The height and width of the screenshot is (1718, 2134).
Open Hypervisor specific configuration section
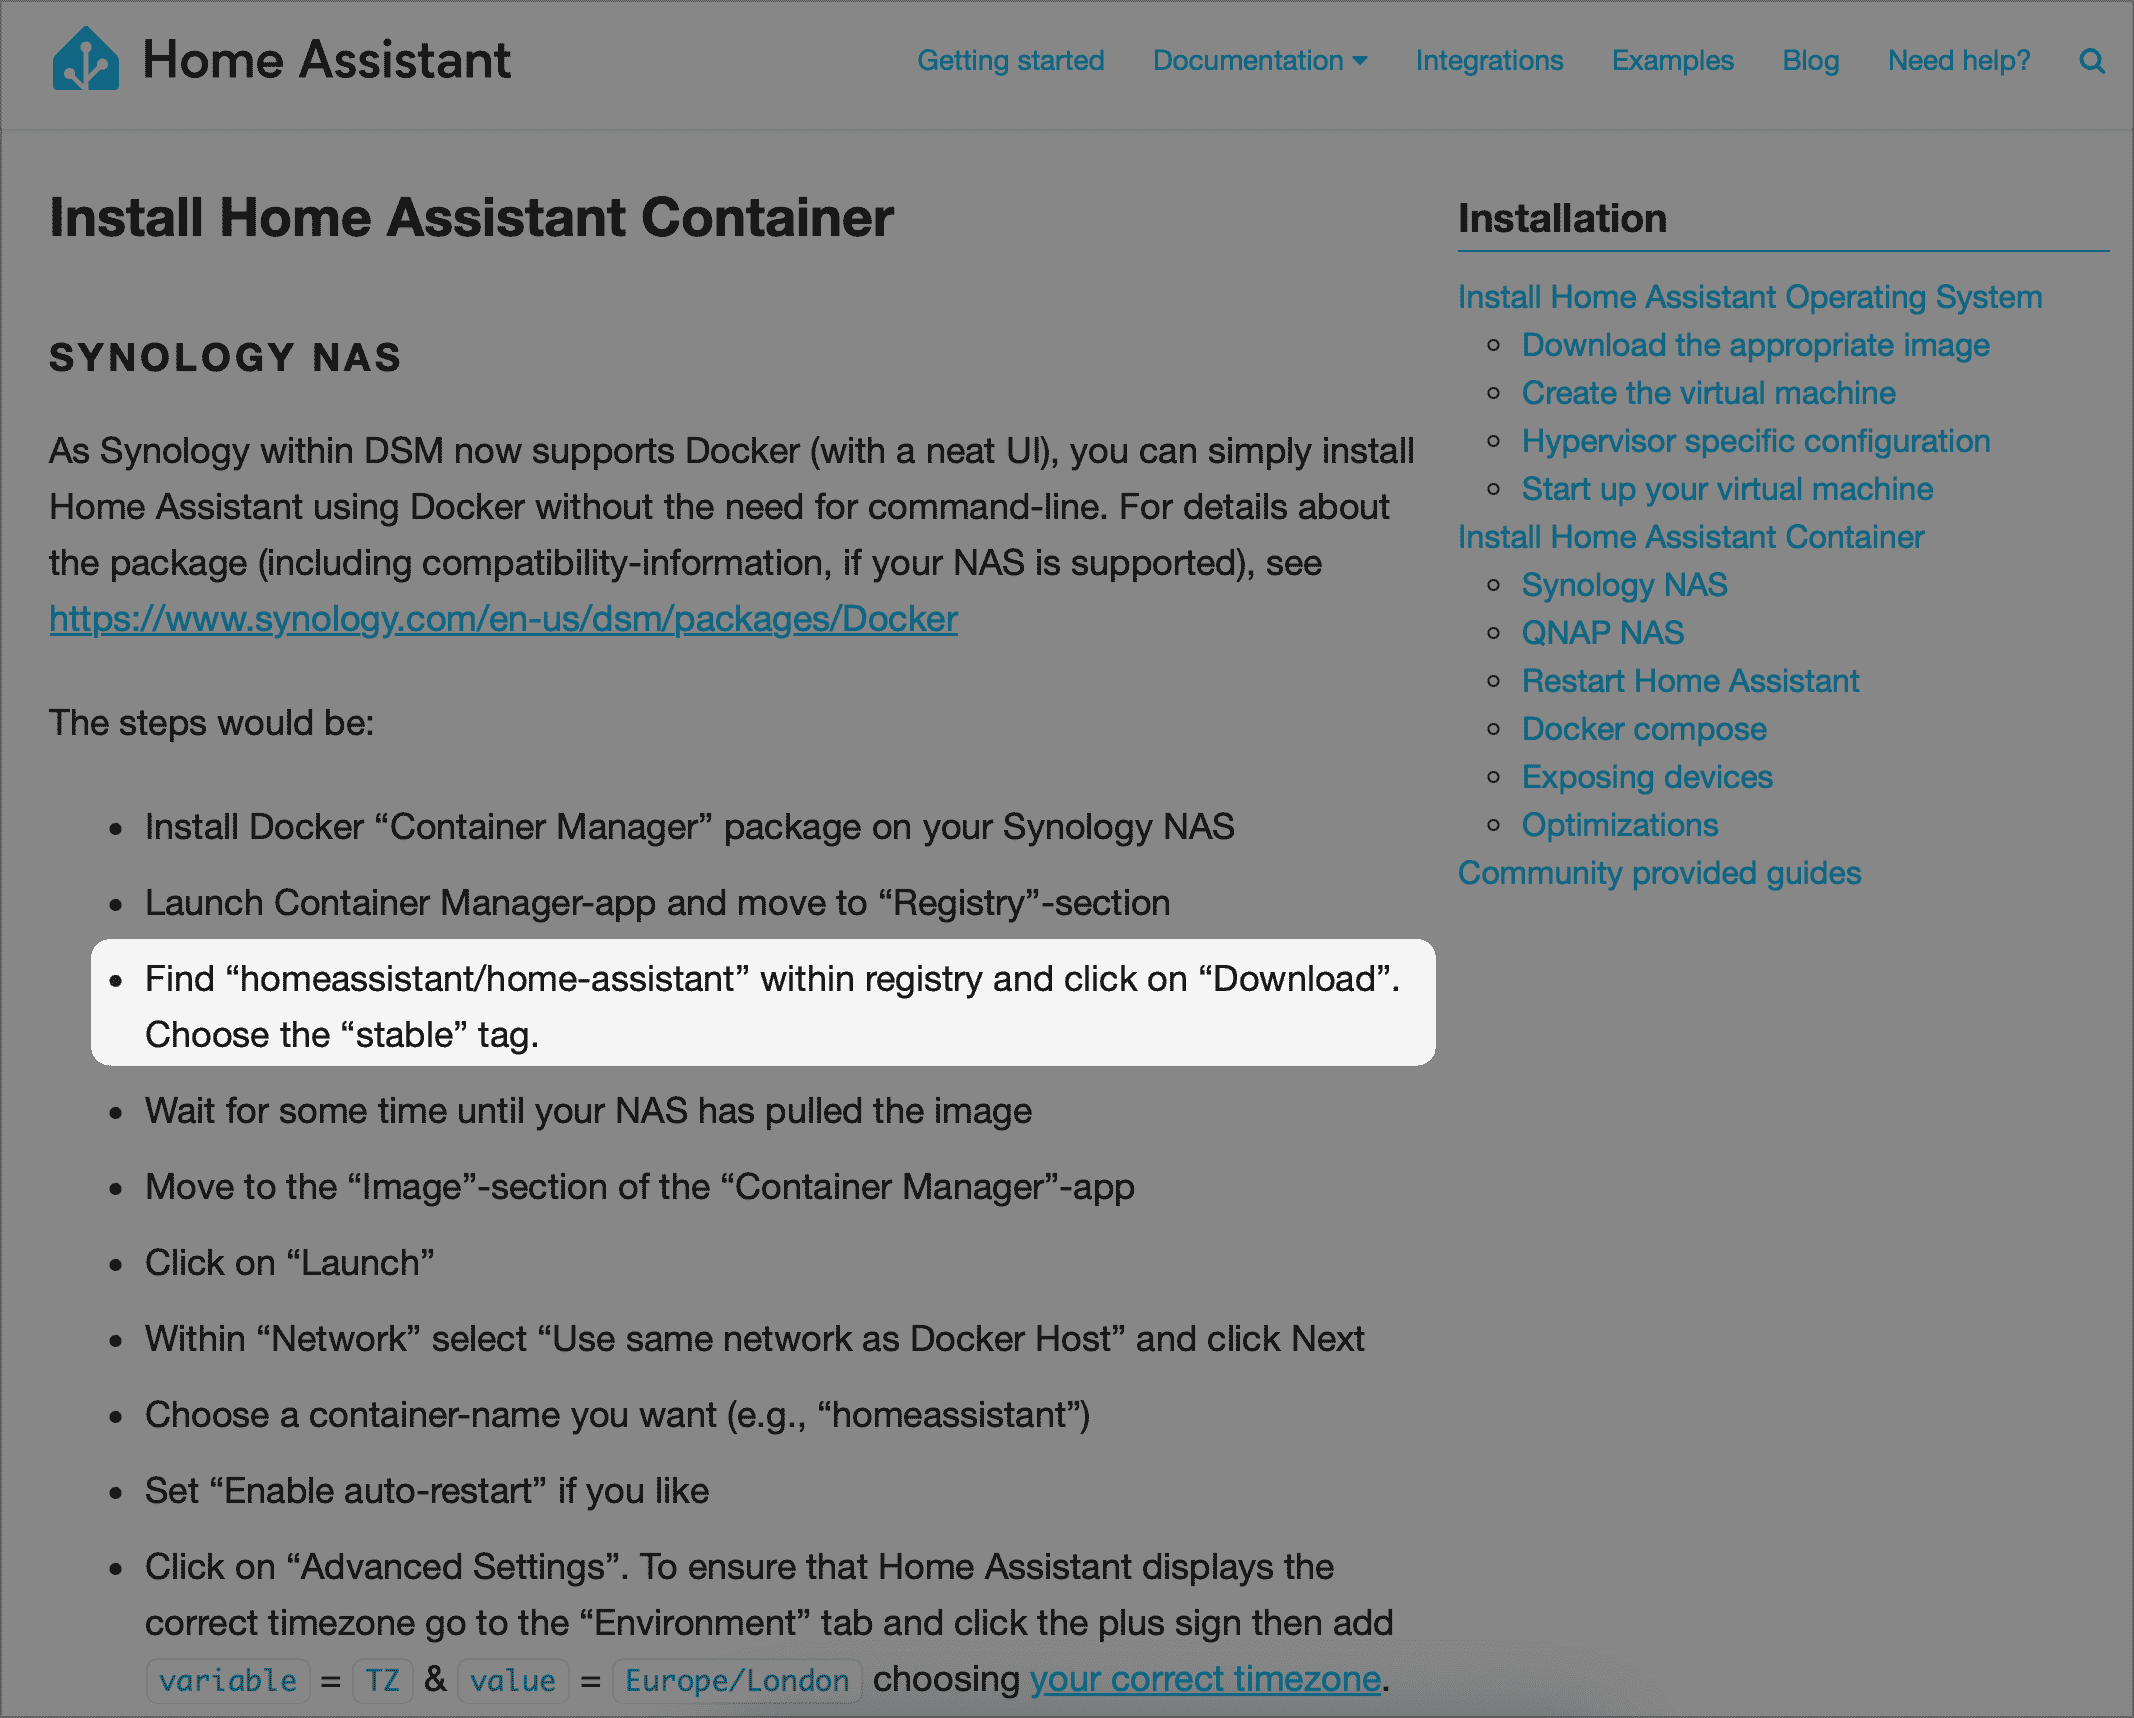click(1755, 441)
